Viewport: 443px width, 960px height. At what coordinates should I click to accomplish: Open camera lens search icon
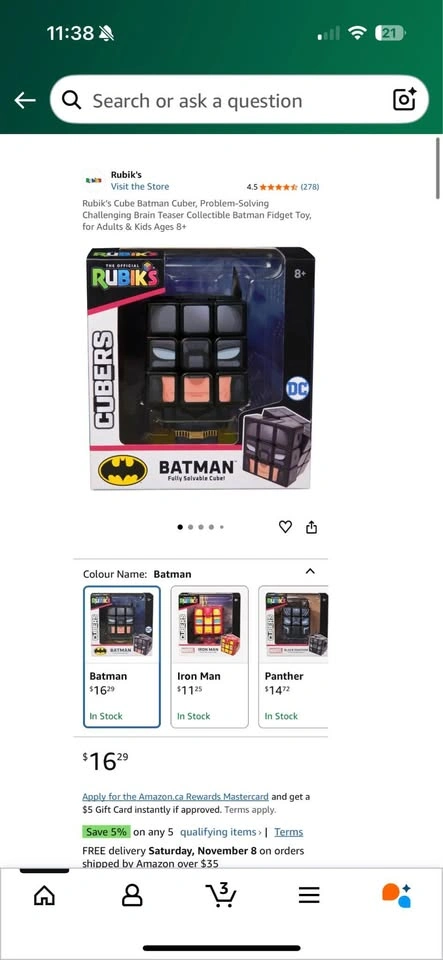click(404, 99)
